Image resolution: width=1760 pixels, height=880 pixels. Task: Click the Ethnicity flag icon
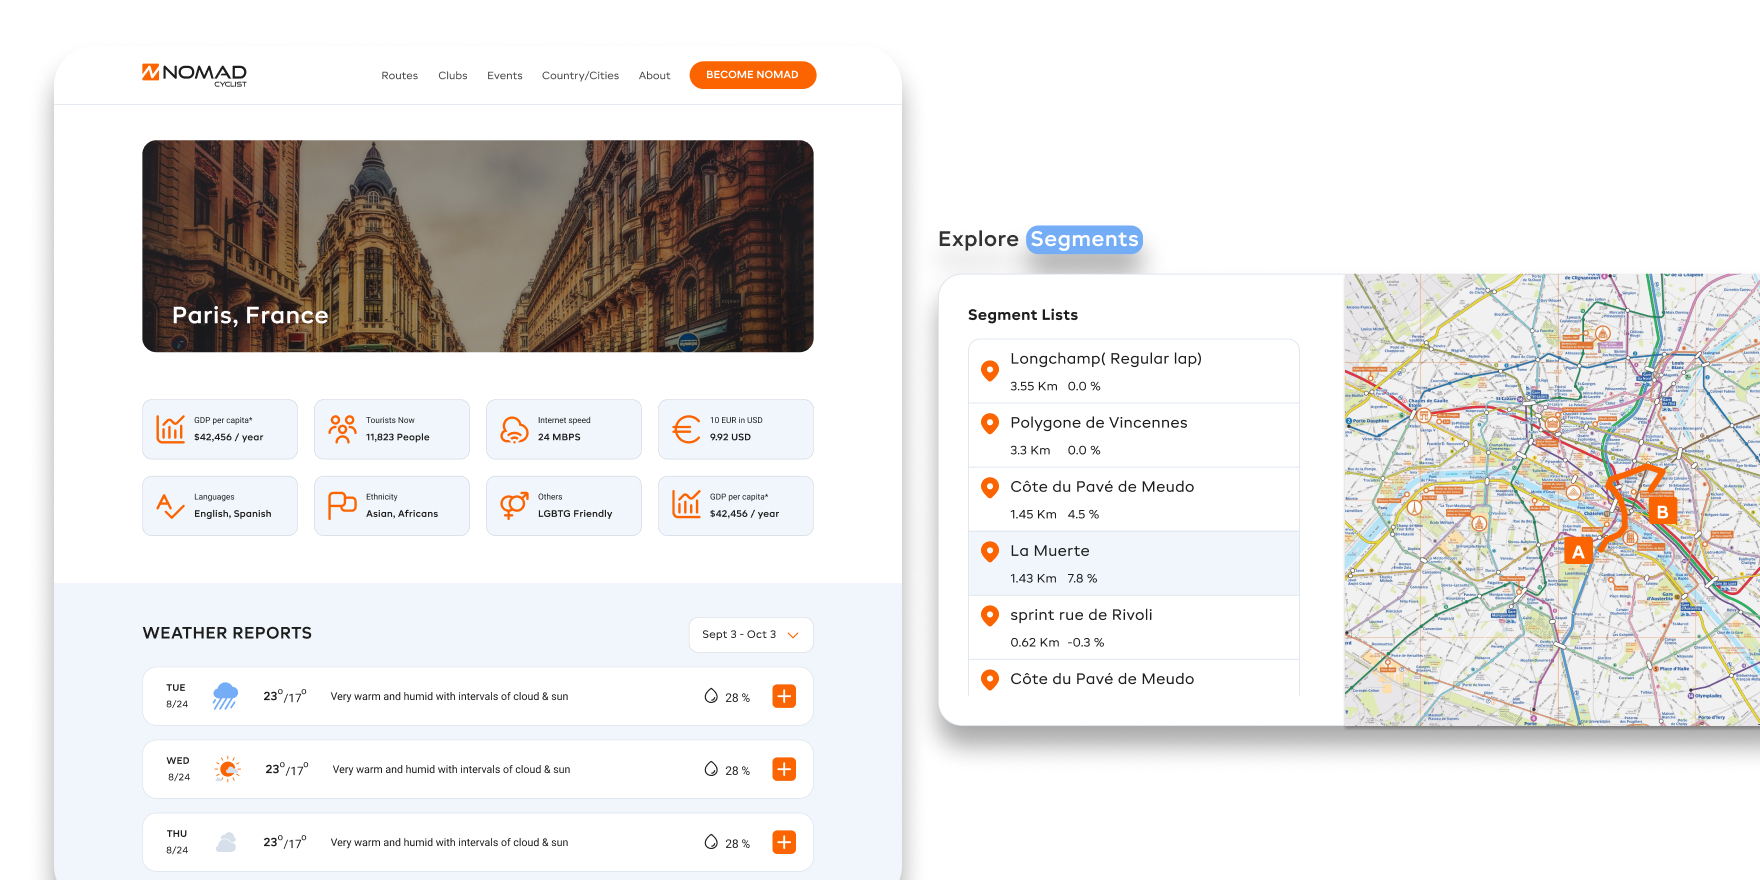342,506
